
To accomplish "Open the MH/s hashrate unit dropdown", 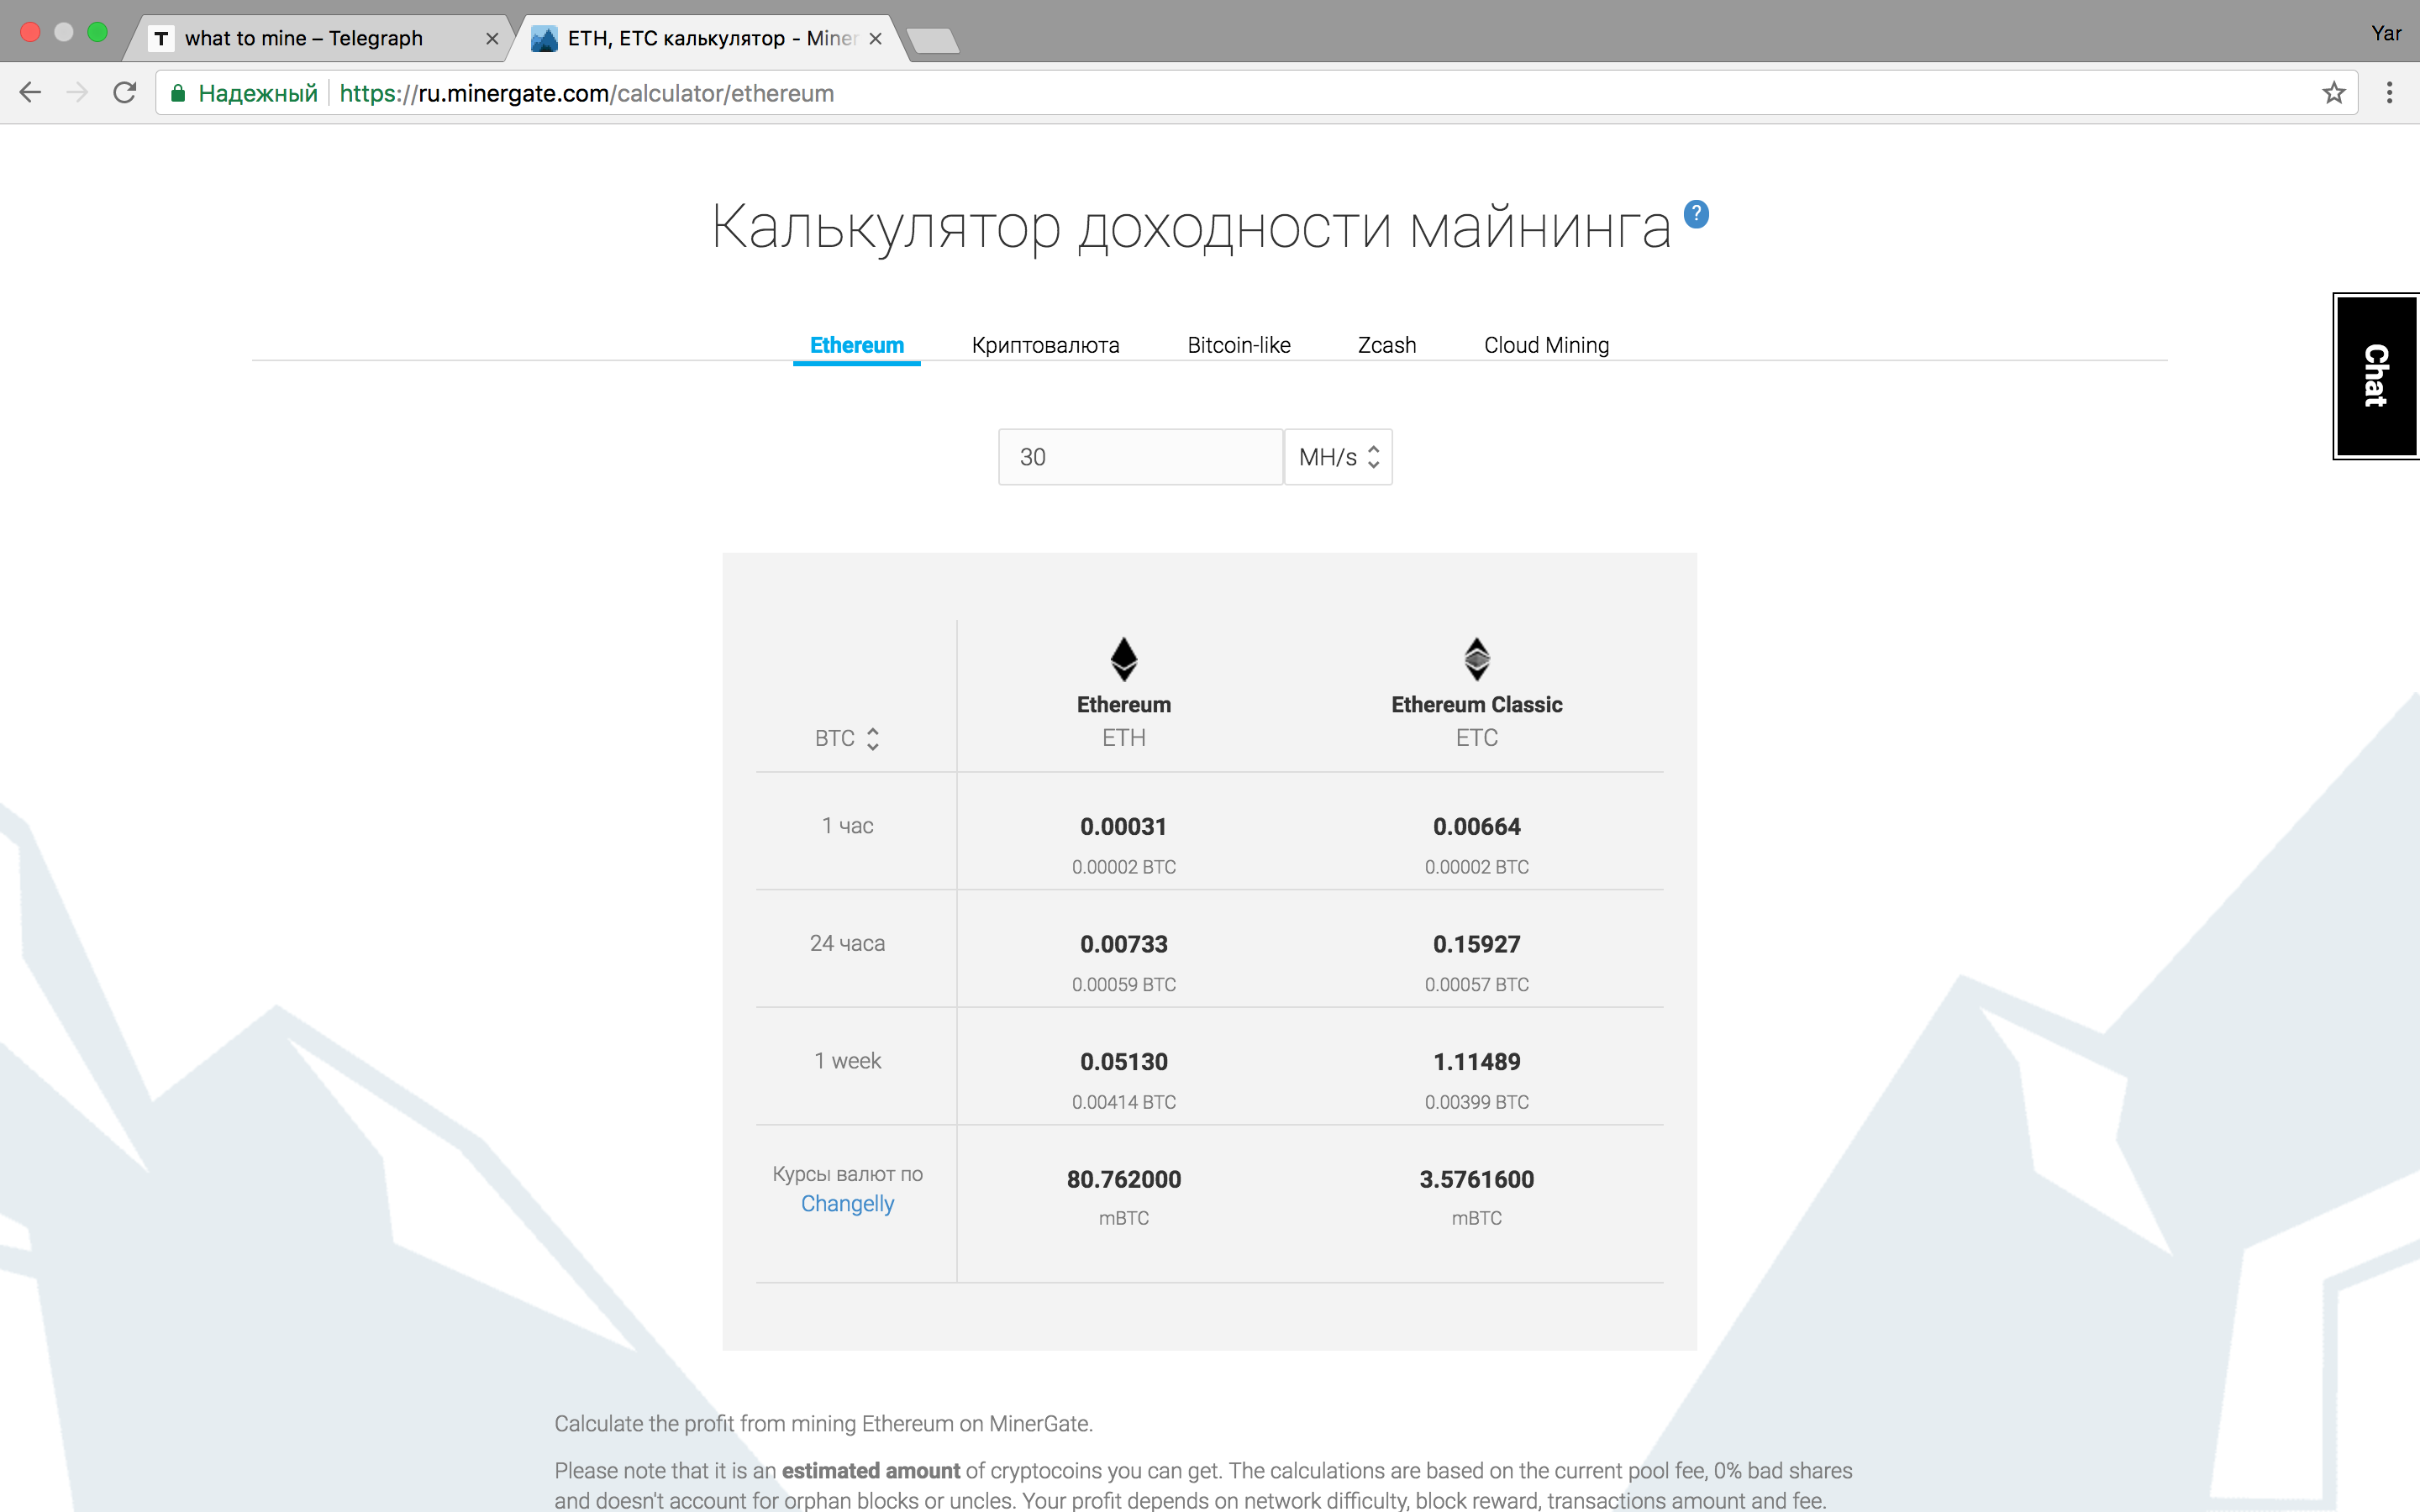I will 1338,457.
